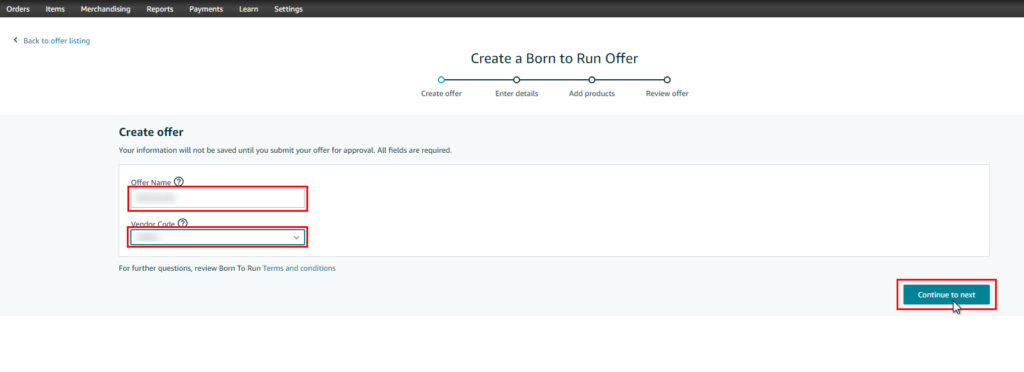Open the Reports menu
Screen dimensions: 1024x372
point(159,9)
